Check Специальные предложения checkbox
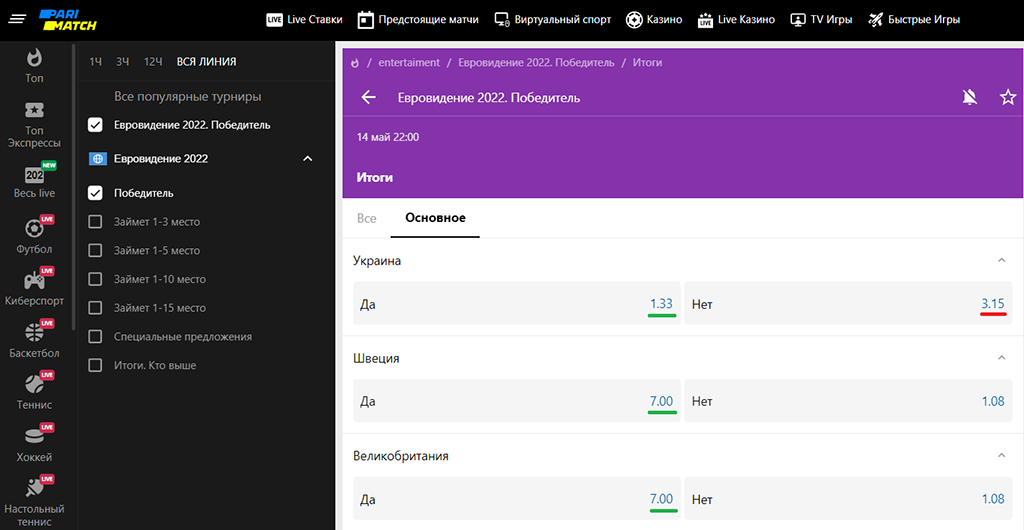The image size is (1024, 530). coord(95,337)
